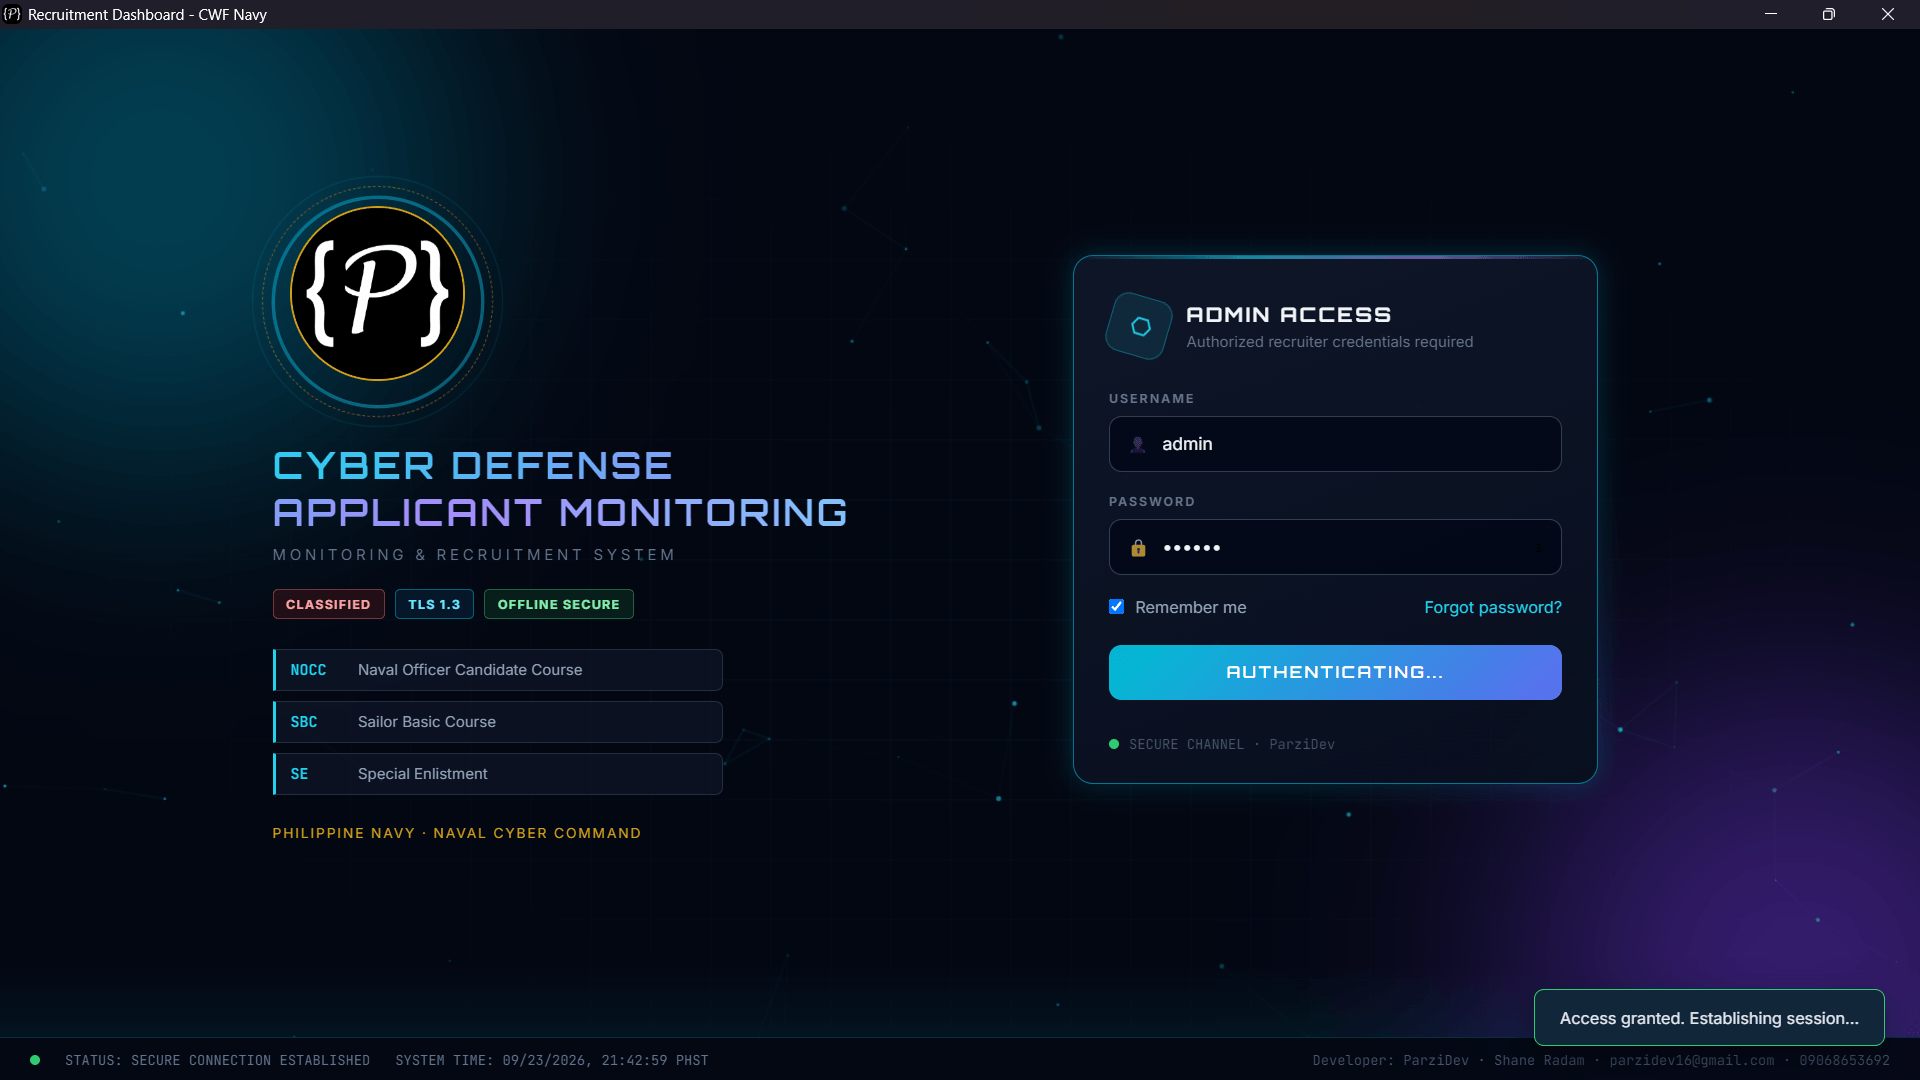Toggle the Remember me checkbox

pyautogui.click(x=1116, y=607)
